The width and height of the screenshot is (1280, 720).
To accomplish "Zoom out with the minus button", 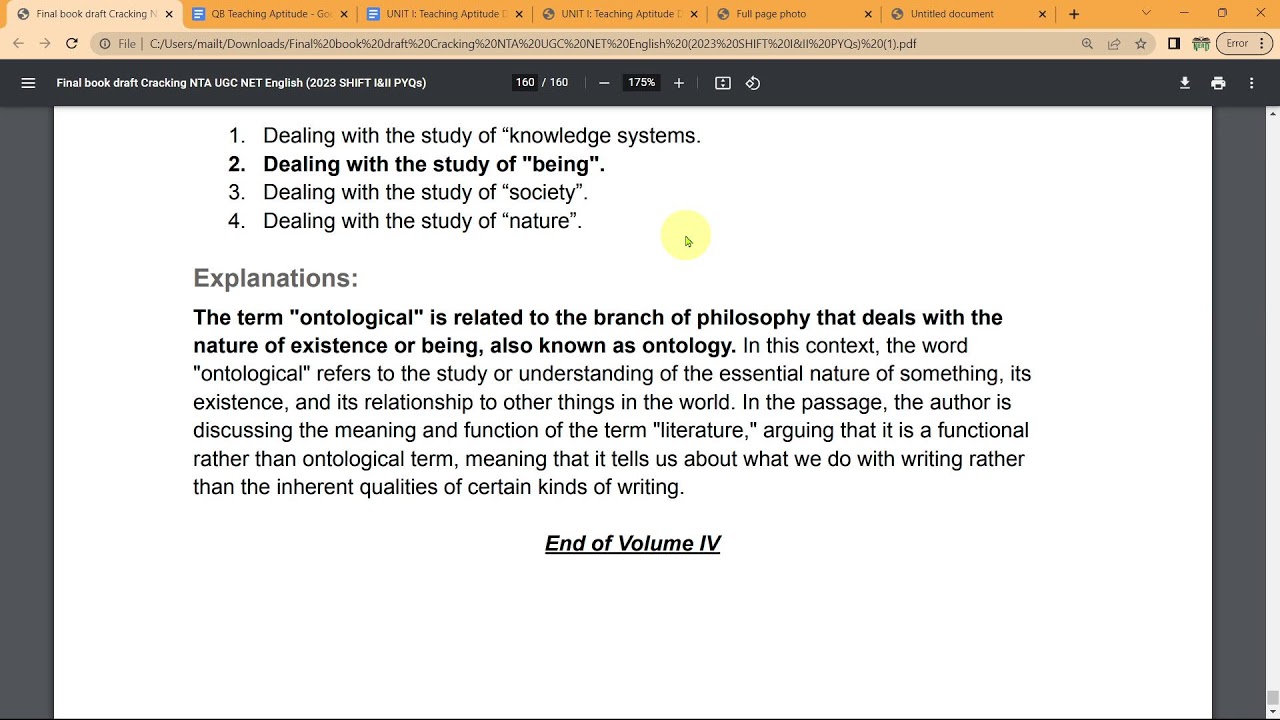I will pyautogui.click(x=604, y=83).
